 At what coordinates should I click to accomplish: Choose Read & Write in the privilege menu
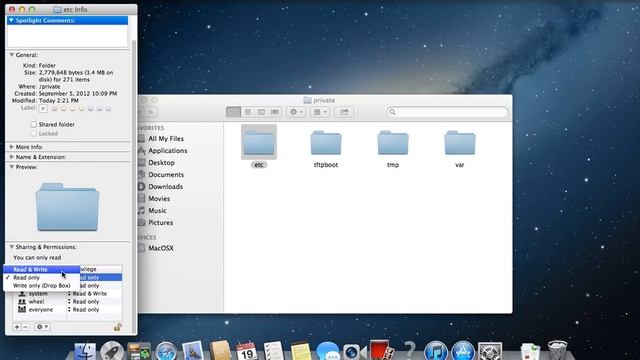click(42, 269)
